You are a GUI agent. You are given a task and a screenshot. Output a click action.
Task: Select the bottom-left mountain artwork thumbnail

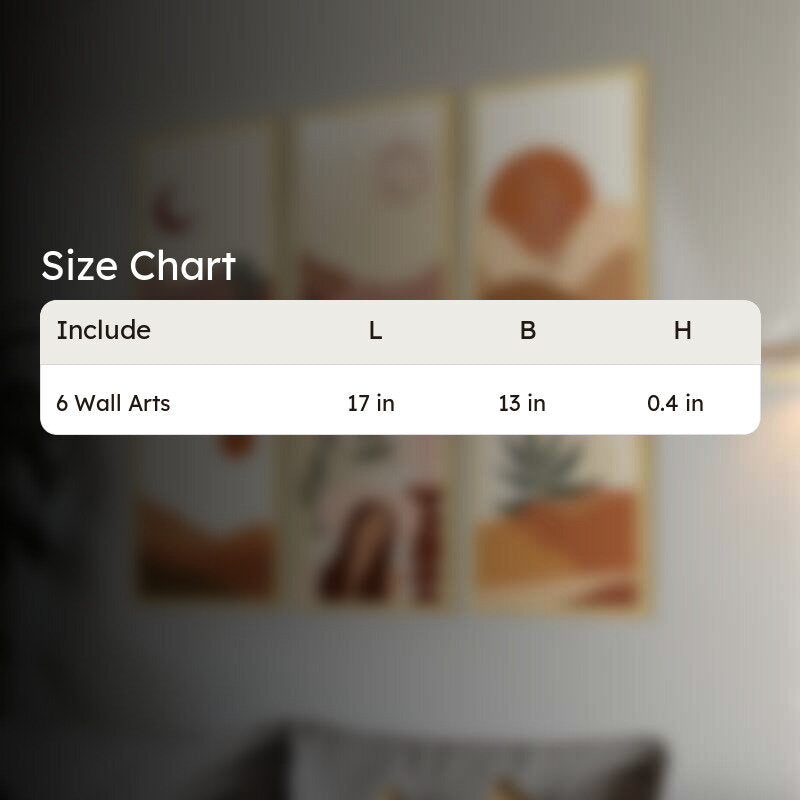click(x=205, y=516)
